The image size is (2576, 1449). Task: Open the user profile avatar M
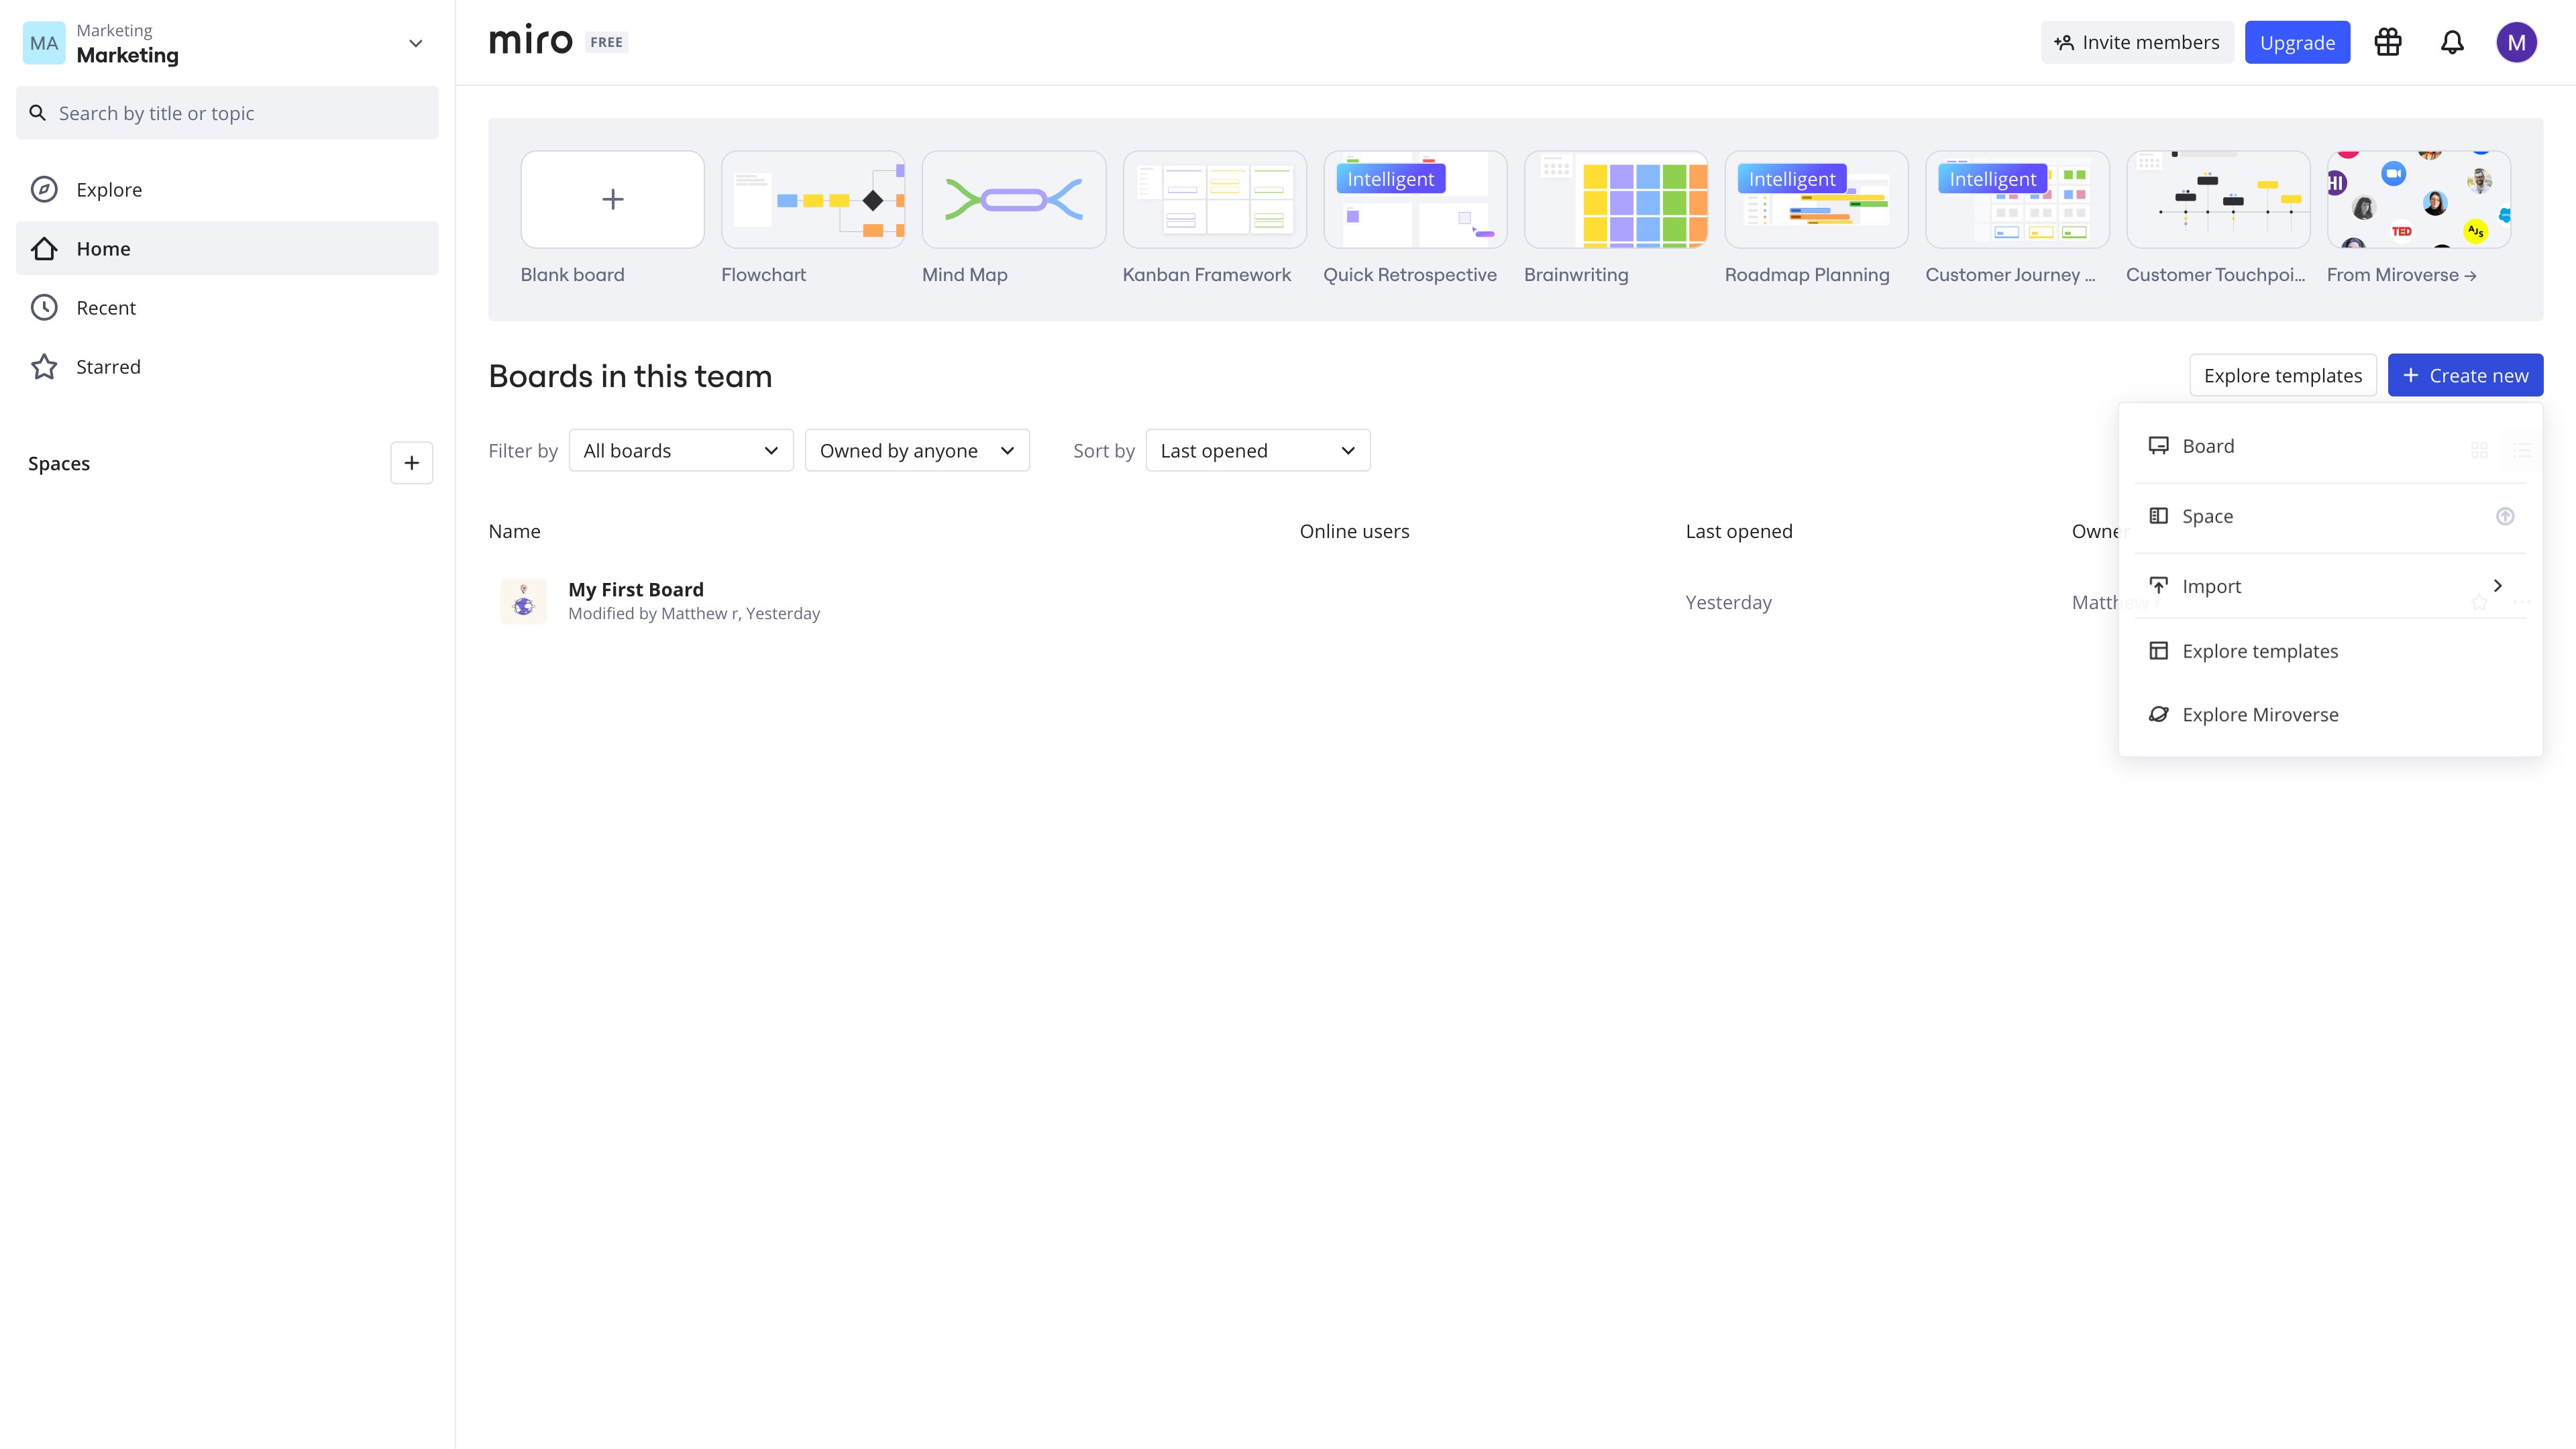click(x=2516, y=42)
